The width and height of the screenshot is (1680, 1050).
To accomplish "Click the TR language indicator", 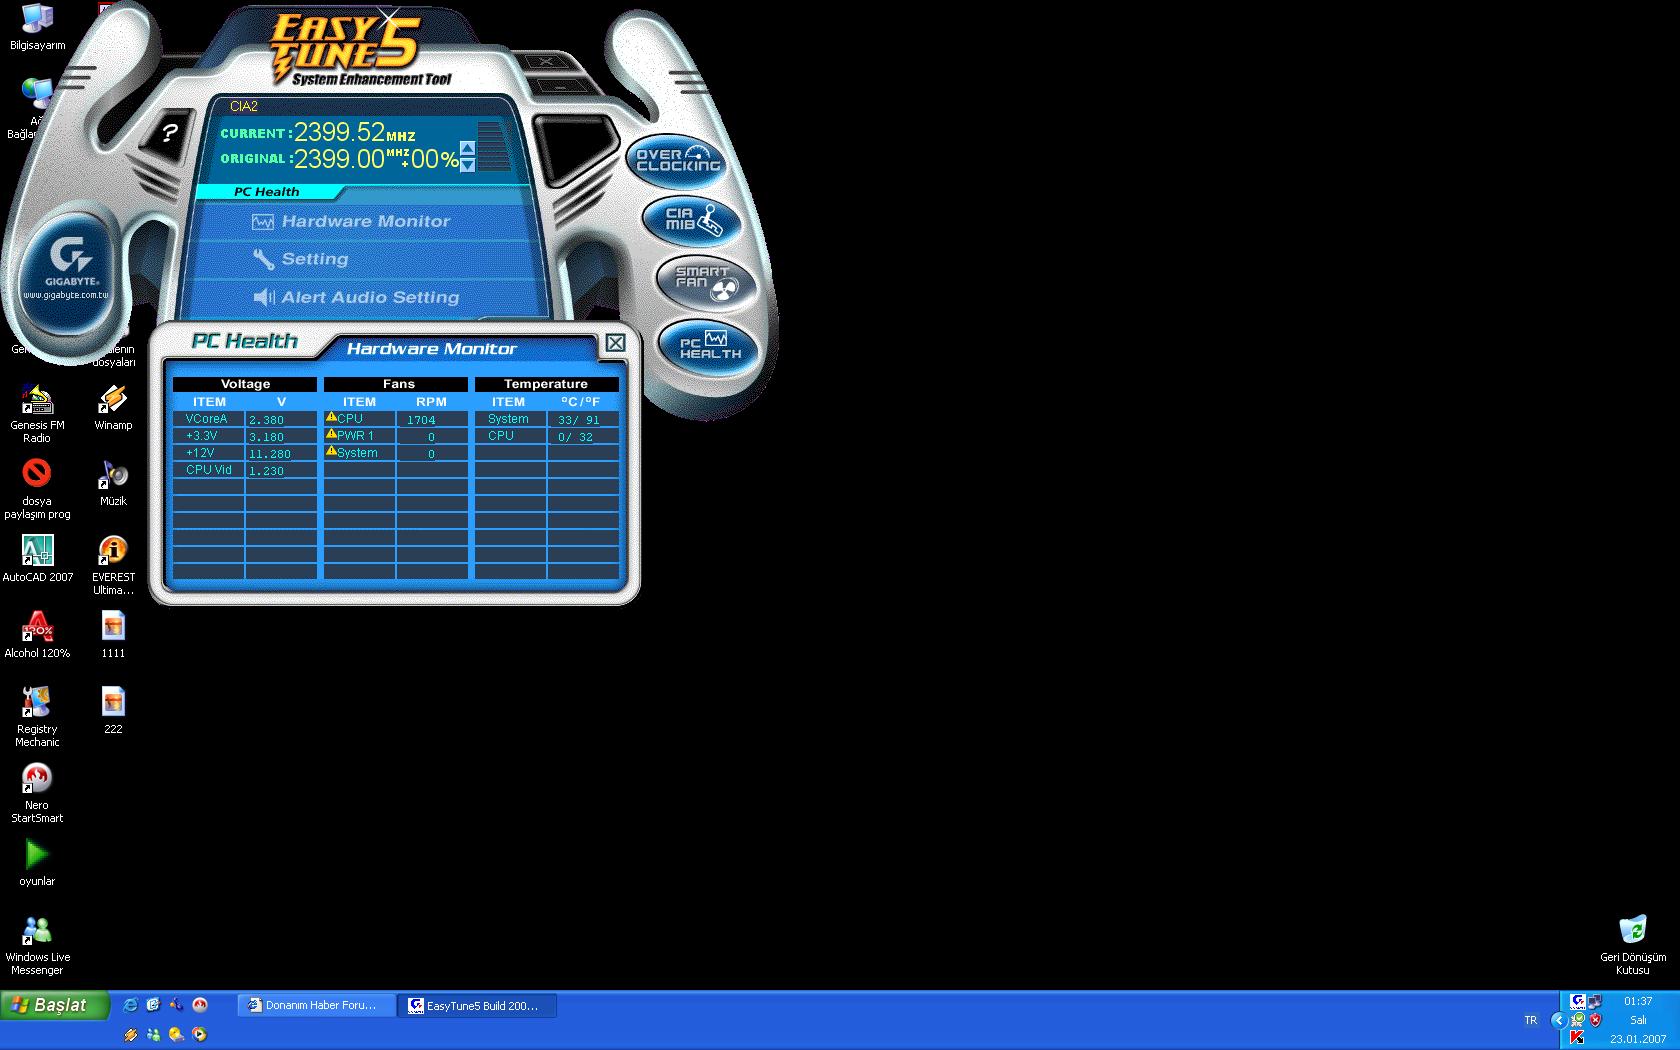I will (1530, 1020).
